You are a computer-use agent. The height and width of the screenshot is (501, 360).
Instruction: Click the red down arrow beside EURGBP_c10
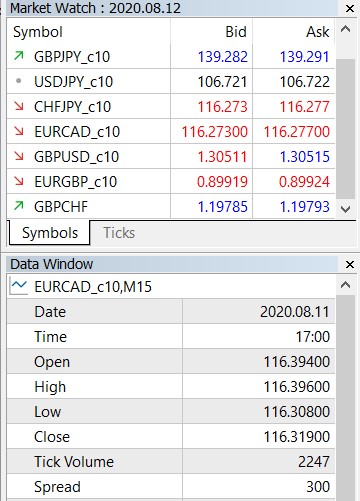point(19,181)
